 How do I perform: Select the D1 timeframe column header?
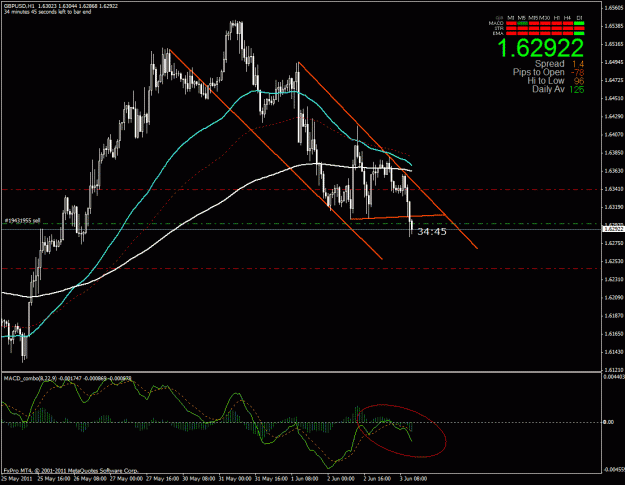(580, 18)
